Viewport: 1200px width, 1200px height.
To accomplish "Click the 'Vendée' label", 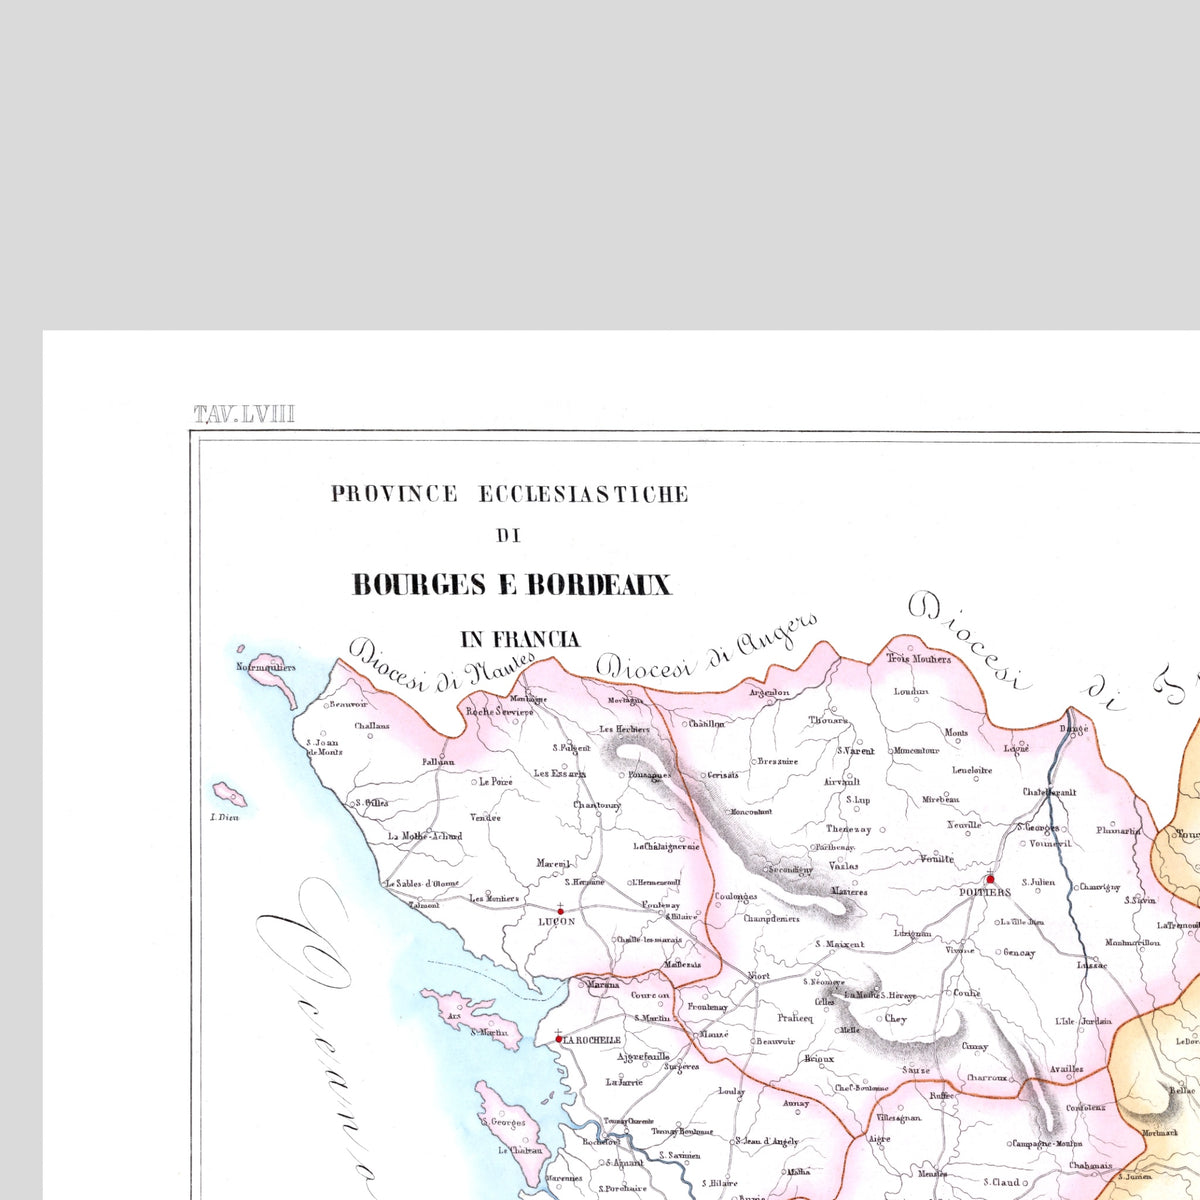I will click(486, 817).
